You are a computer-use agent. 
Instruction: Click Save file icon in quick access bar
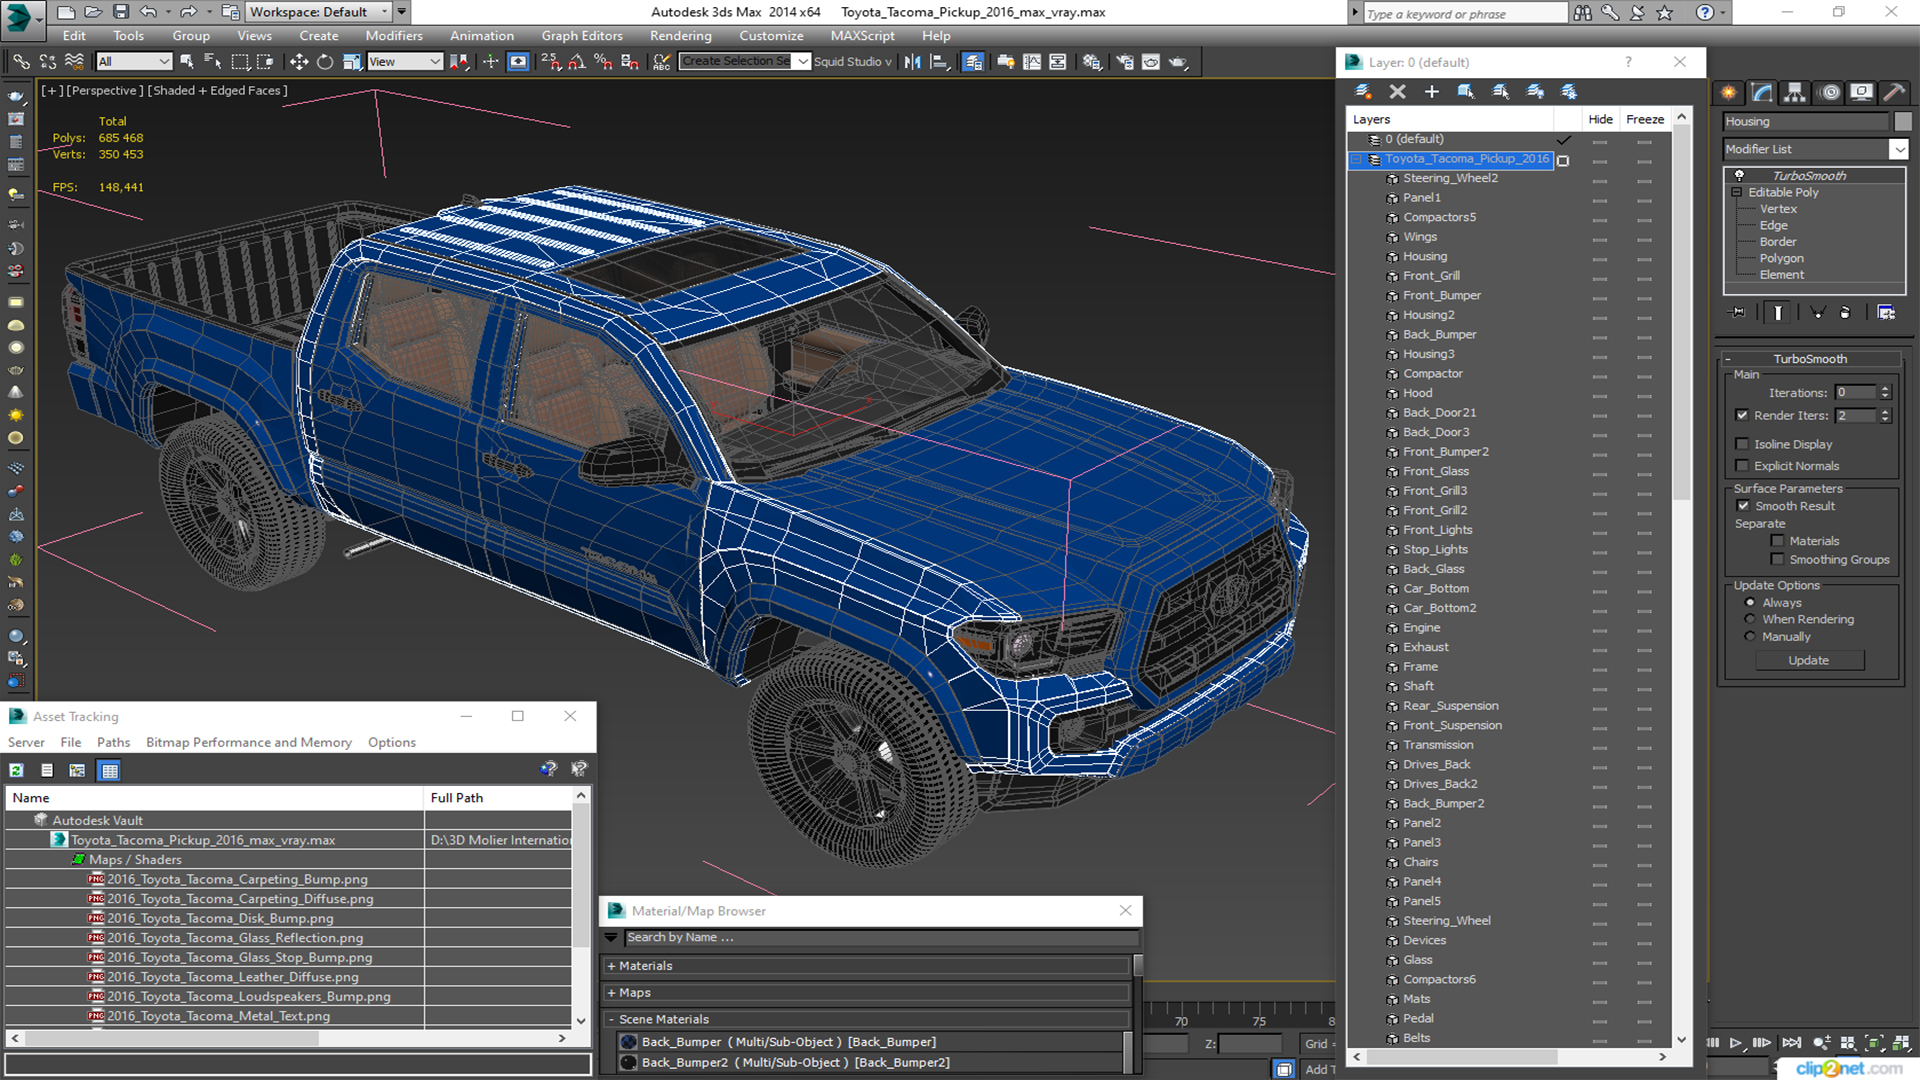tap(120, 12)
